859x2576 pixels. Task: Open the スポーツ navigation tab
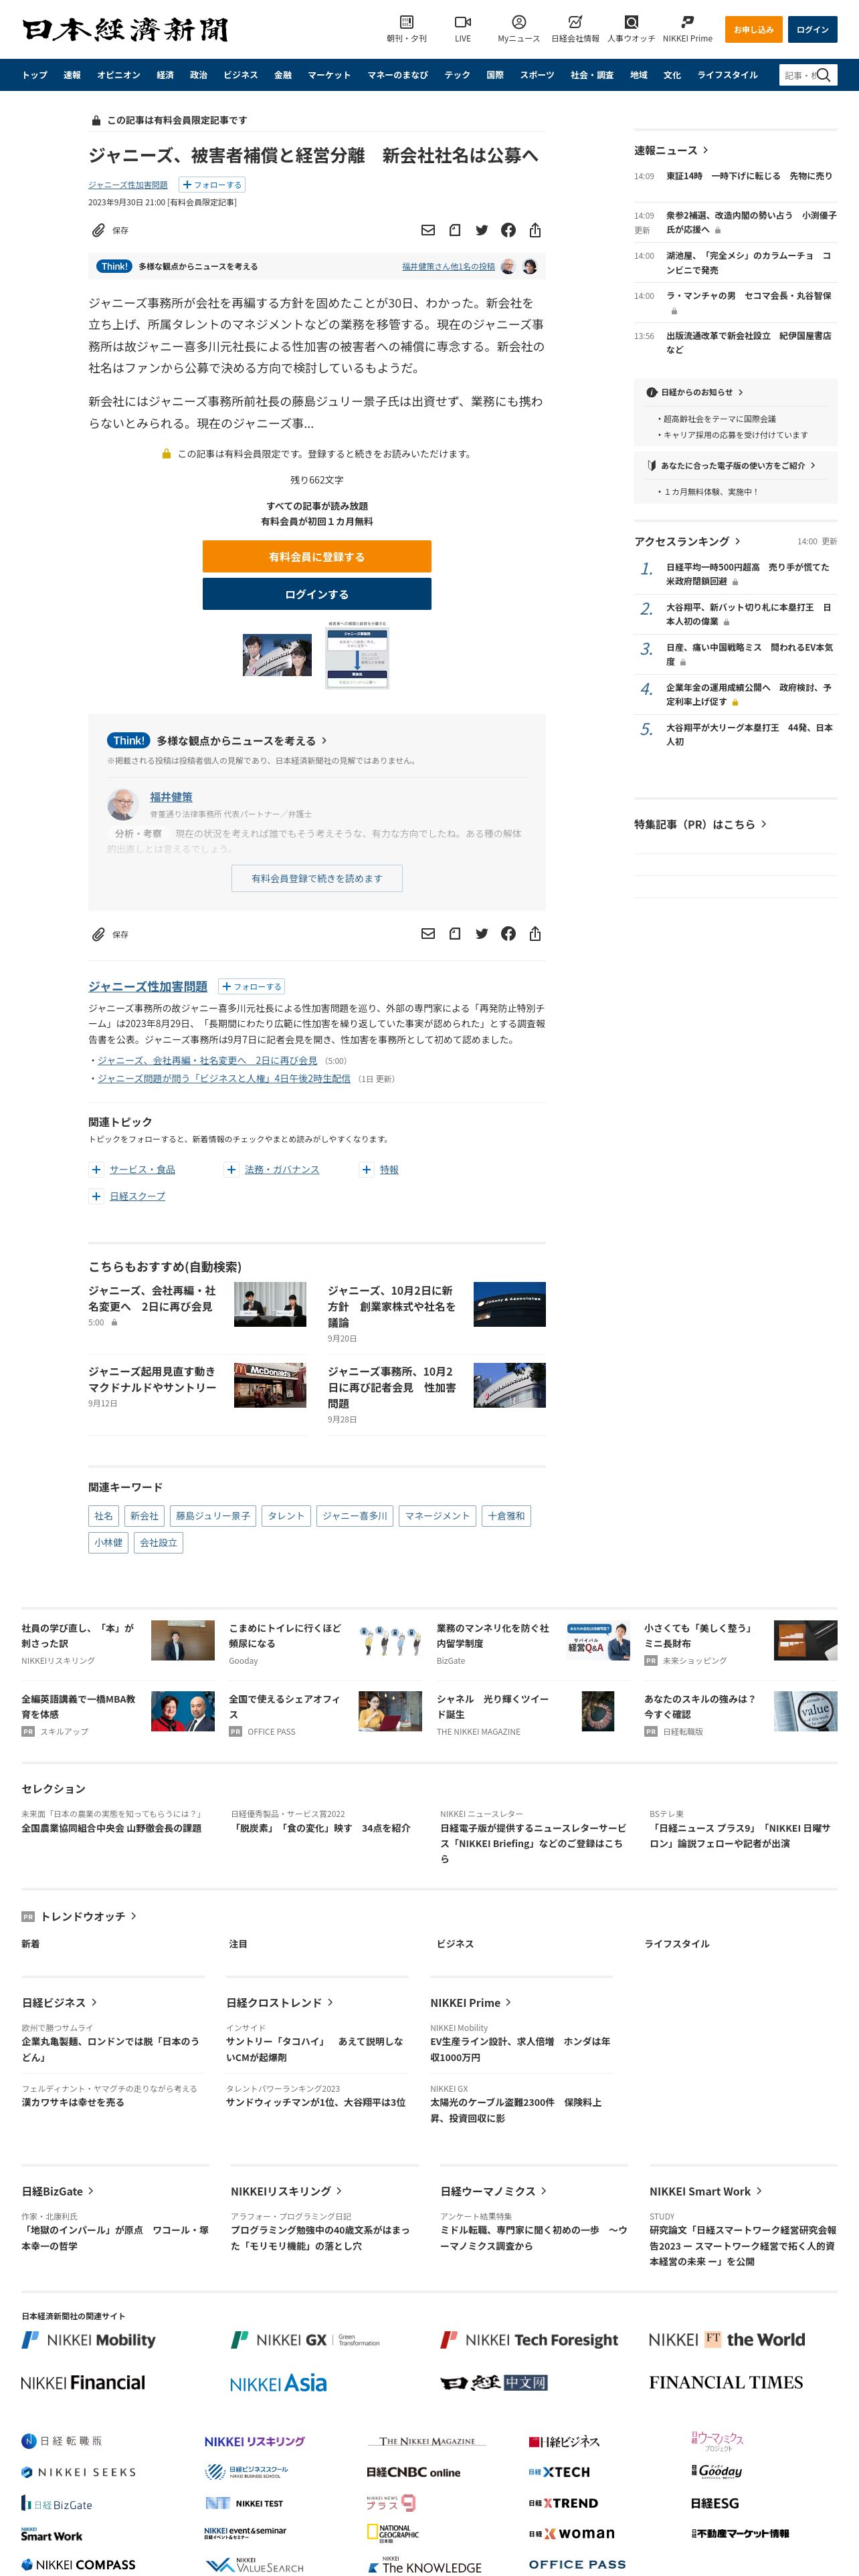537,75
